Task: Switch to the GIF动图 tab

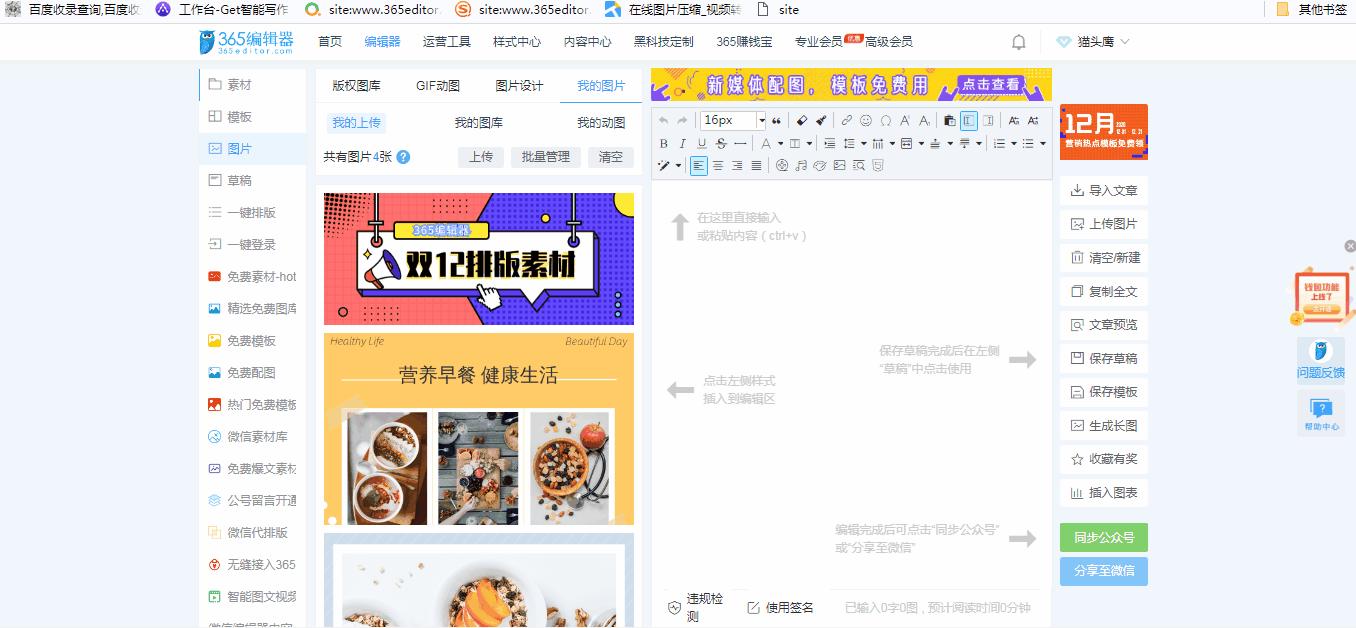Action: coord(438,86)
